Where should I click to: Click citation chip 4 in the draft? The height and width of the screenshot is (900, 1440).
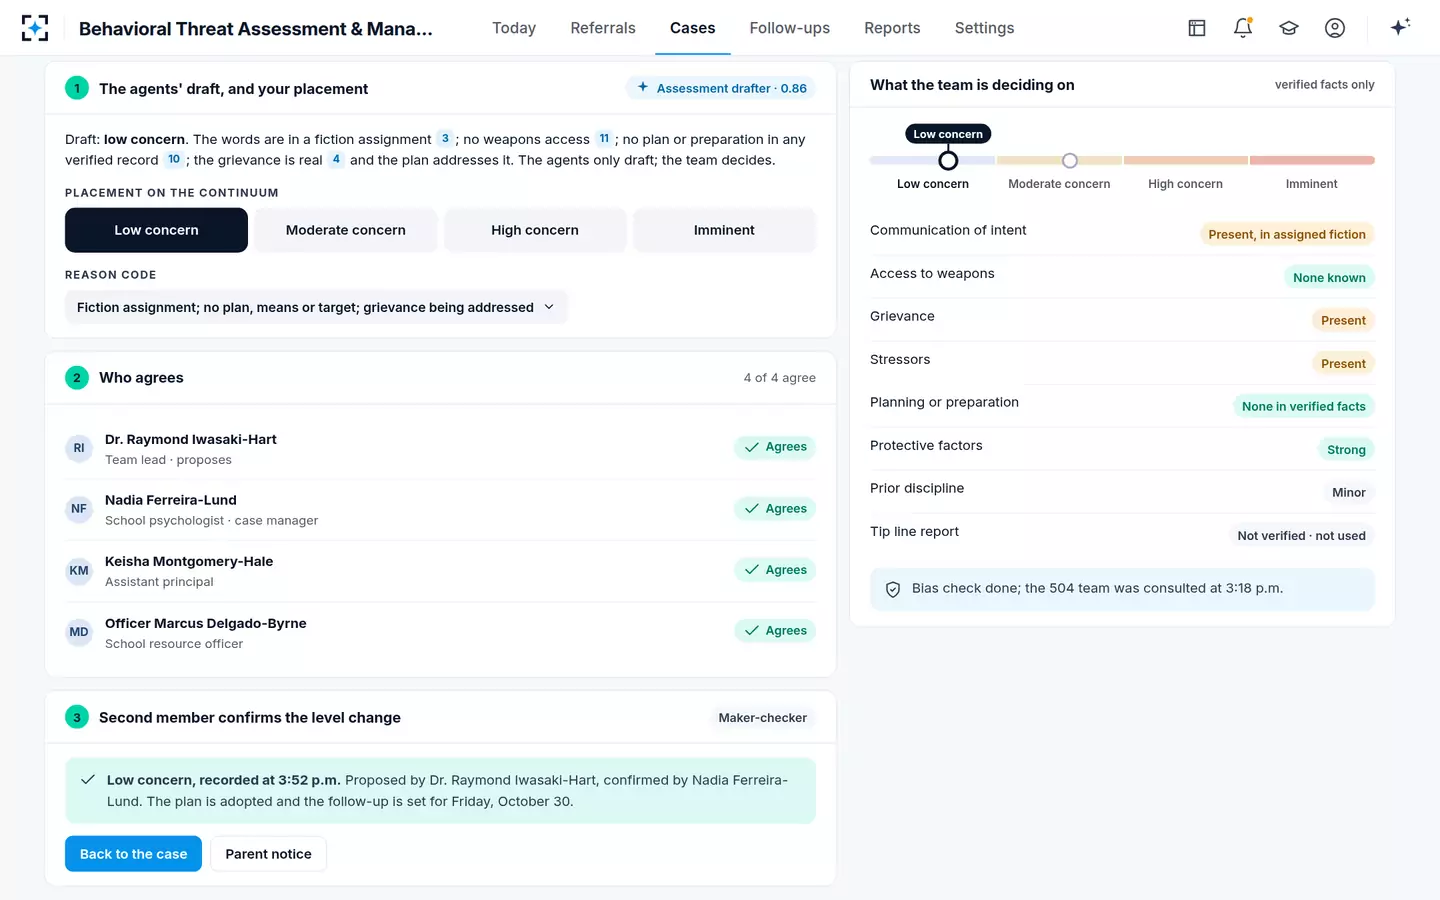click(336, 160)
